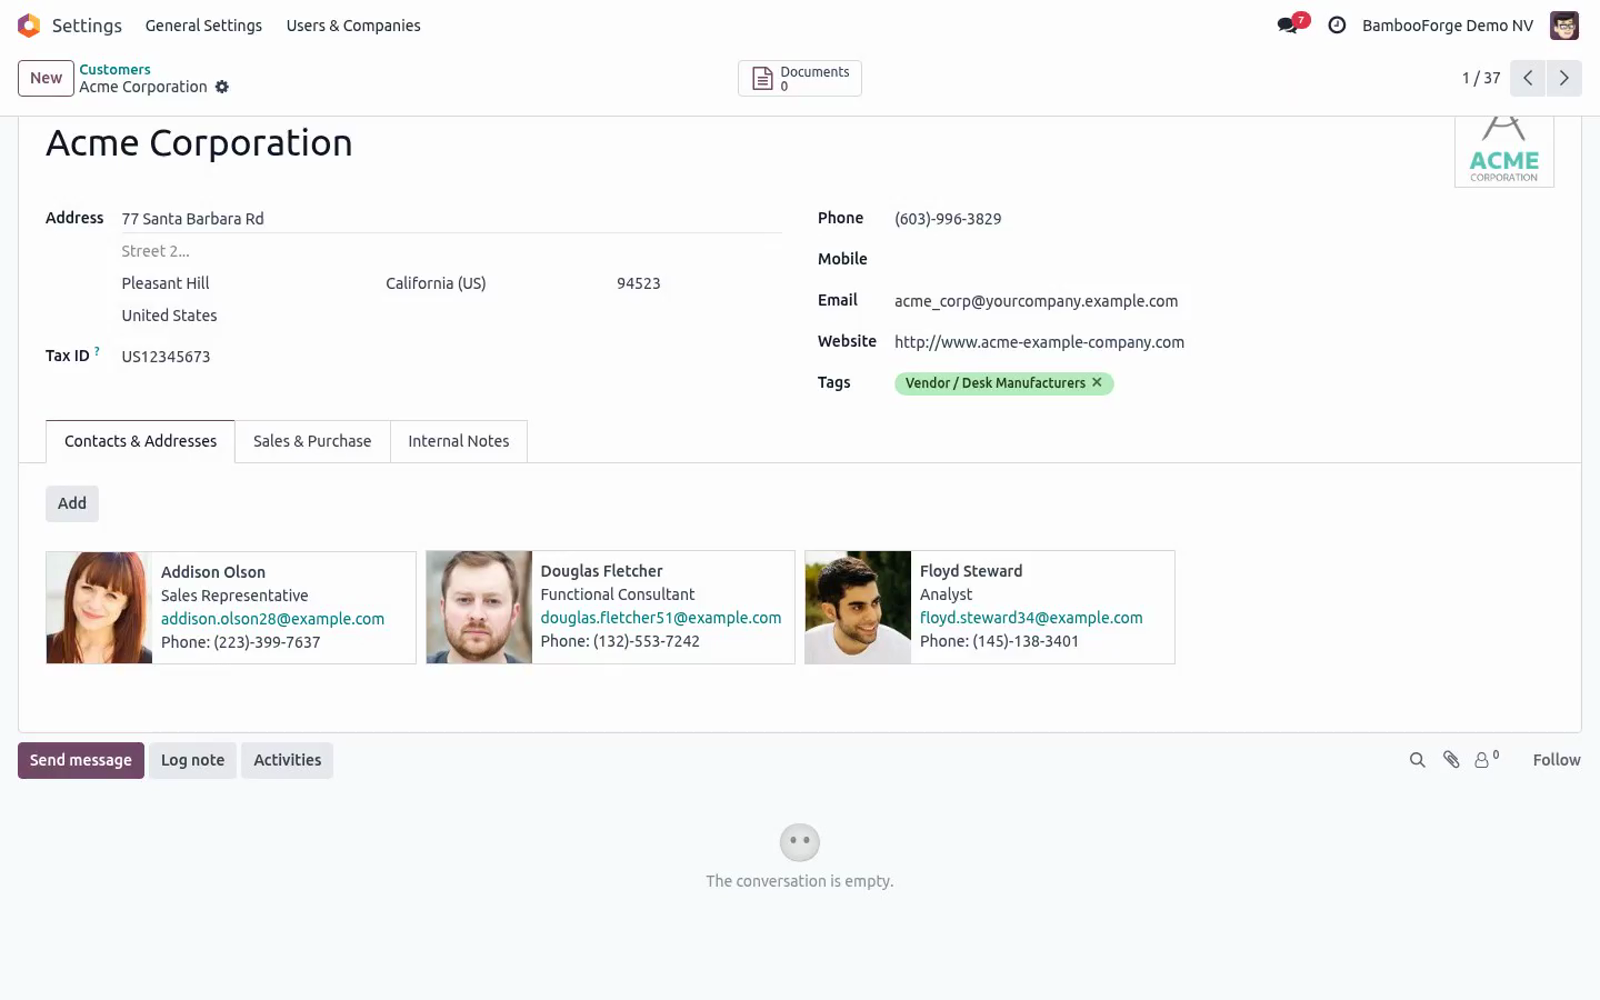Go back to Customers breadcrumb
This screenshot has height=1000, width=1600.
point(115,69)
